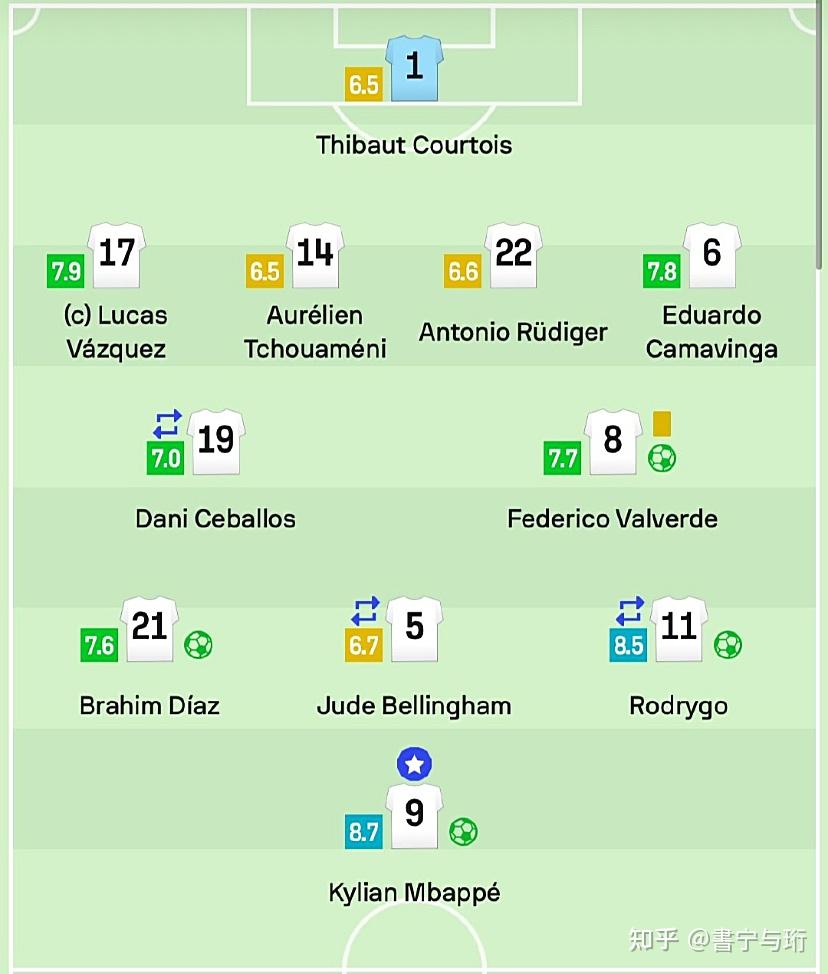Click the substitution arrows next to Jude Bellingham
828x974 pixels.
[x=365, y=611]
